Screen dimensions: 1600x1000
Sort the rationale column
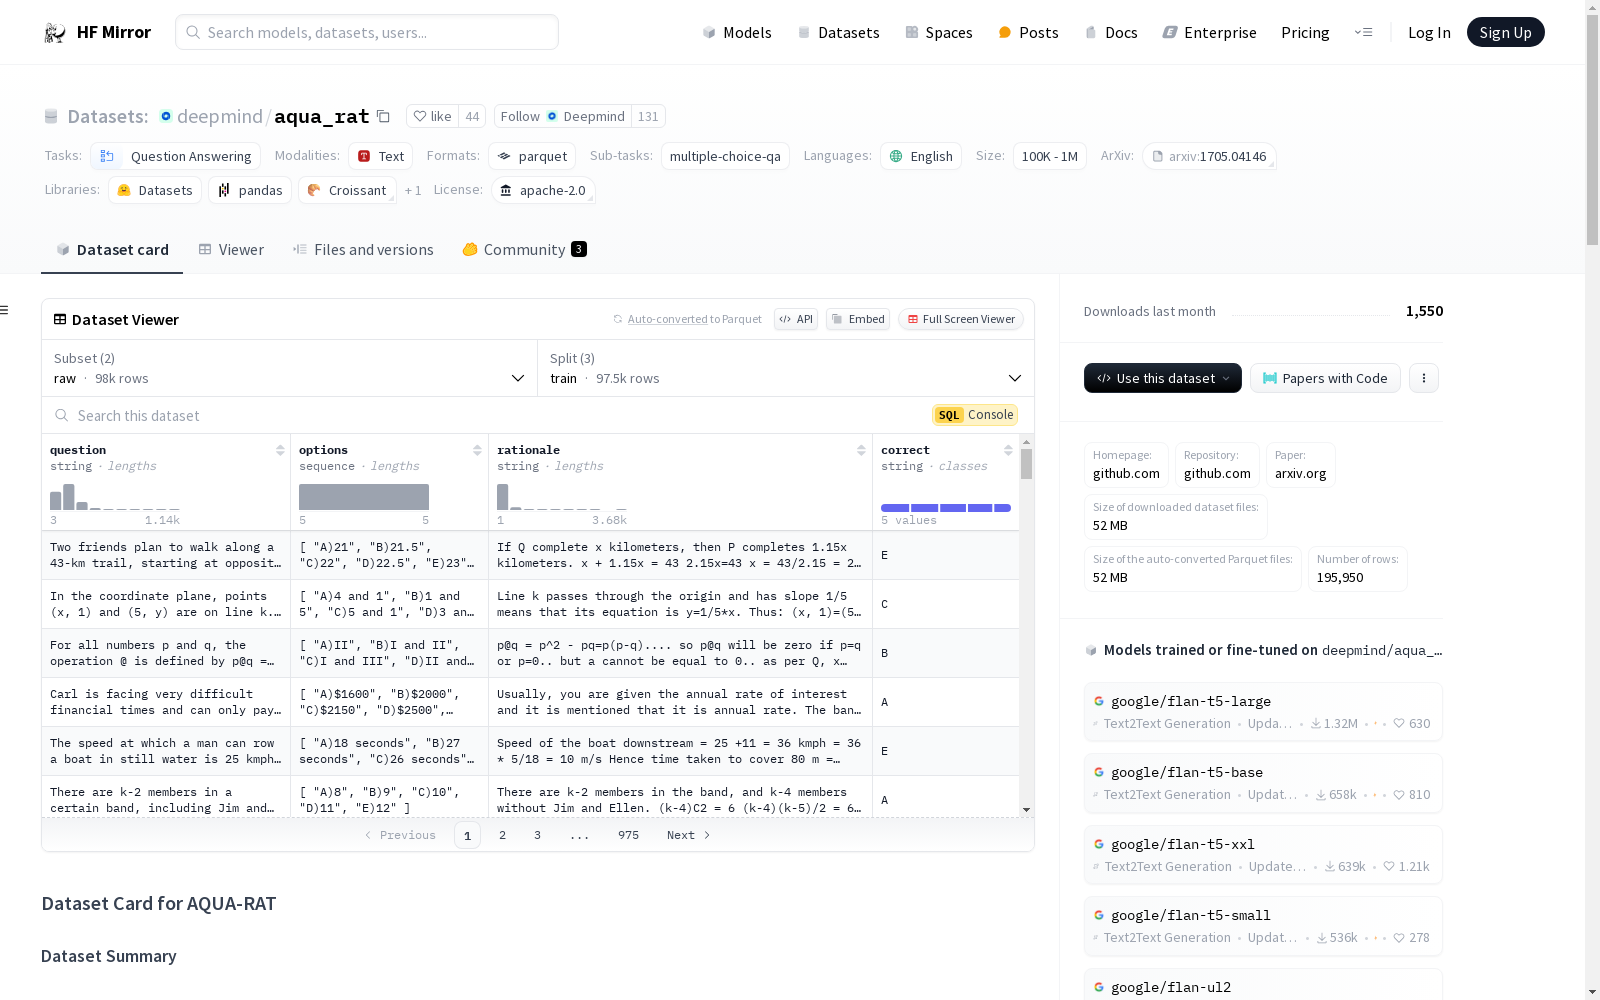tap(861, 450)
